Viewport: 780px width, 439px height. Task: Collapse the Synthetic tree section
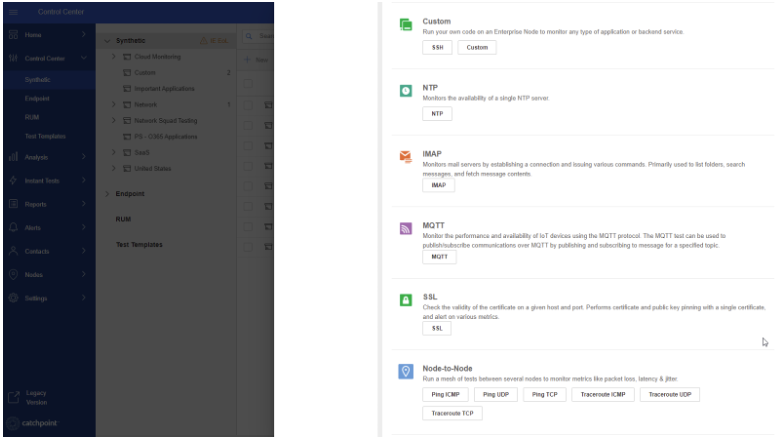(x=107, y=40)
